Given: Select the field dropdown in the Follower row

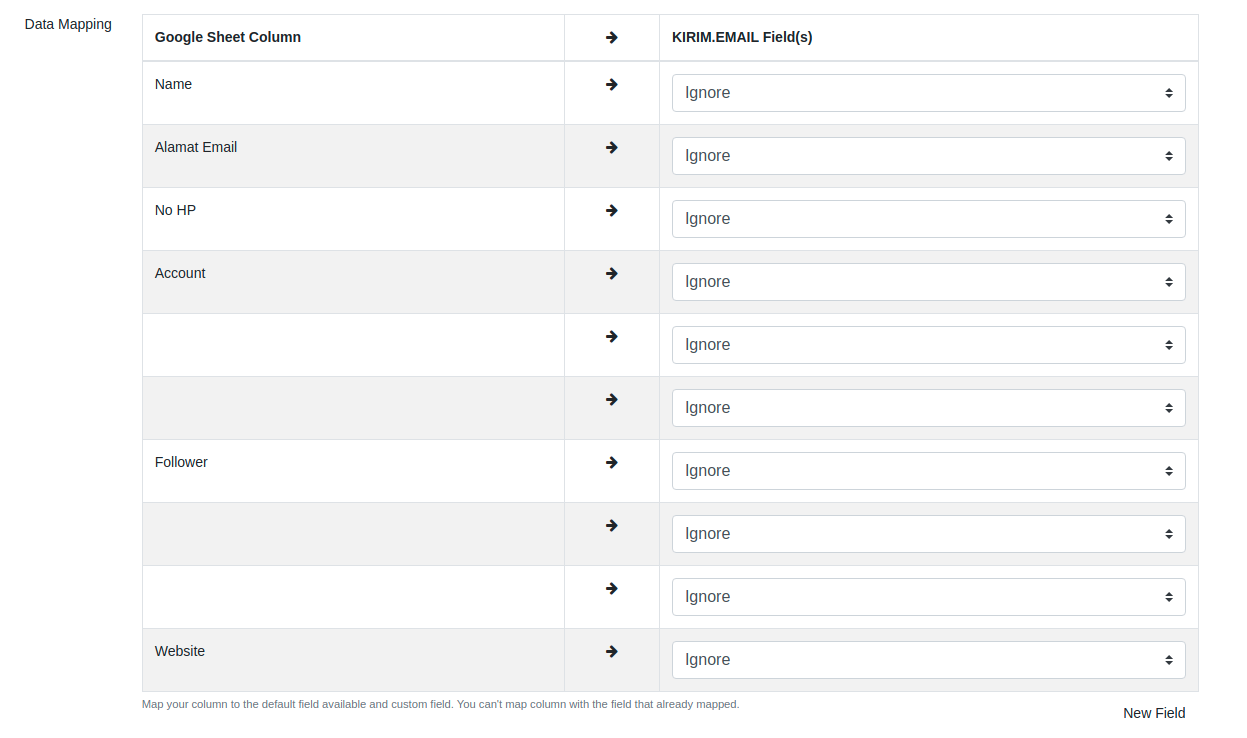Looking at the screenshot, I should pos(928,471).
